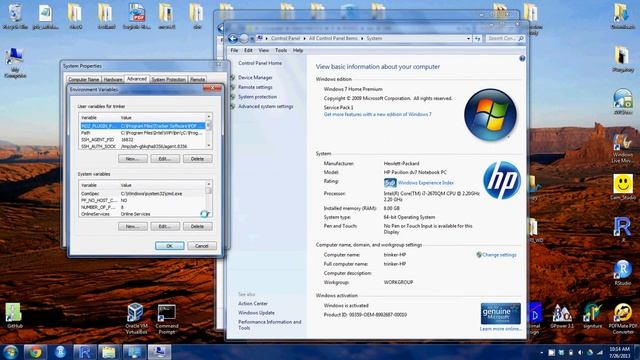
Task: Open the Tools menu
Action: pos(281,50)
